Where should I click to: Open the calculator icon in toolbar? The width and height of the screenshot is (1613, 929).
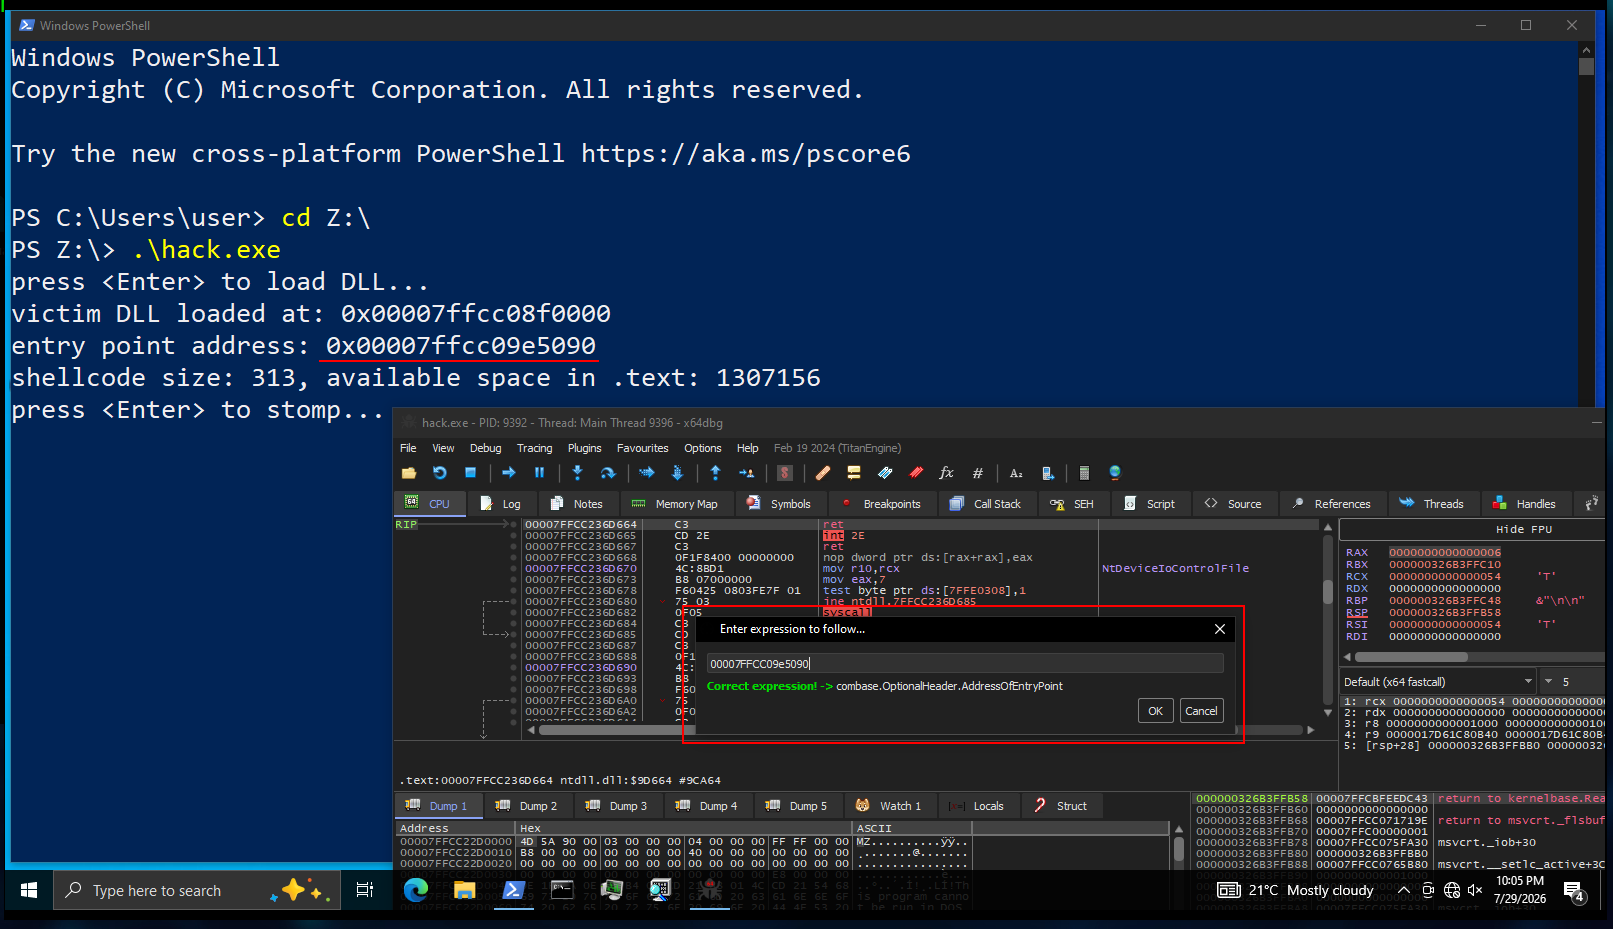[x=1084, y=473]
